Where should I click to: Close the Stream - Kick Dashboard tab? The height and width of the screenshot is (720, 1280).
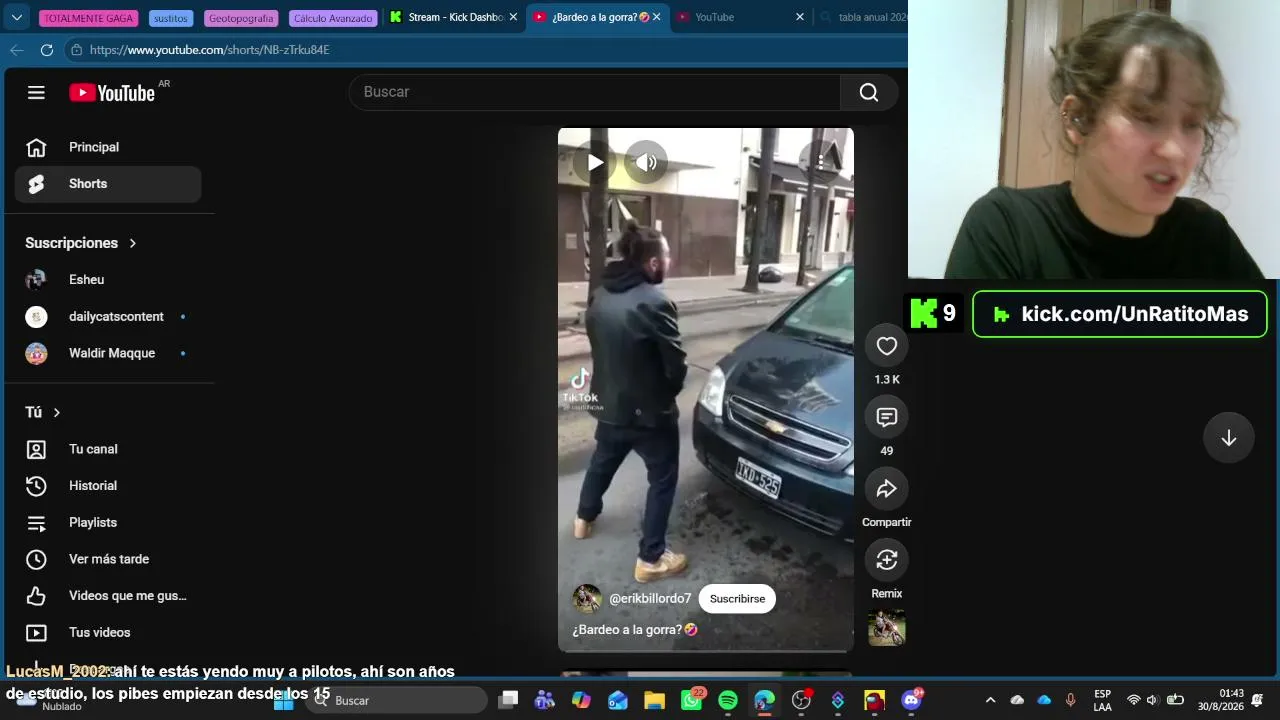[513, 17]
